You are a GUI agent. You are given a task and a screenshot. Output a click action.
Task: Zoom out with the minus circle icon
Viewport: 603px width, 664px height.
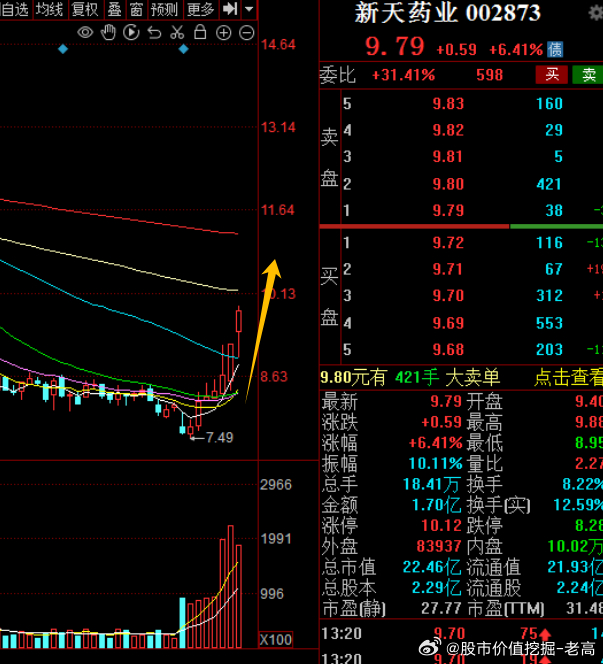[x=246, y=33]
